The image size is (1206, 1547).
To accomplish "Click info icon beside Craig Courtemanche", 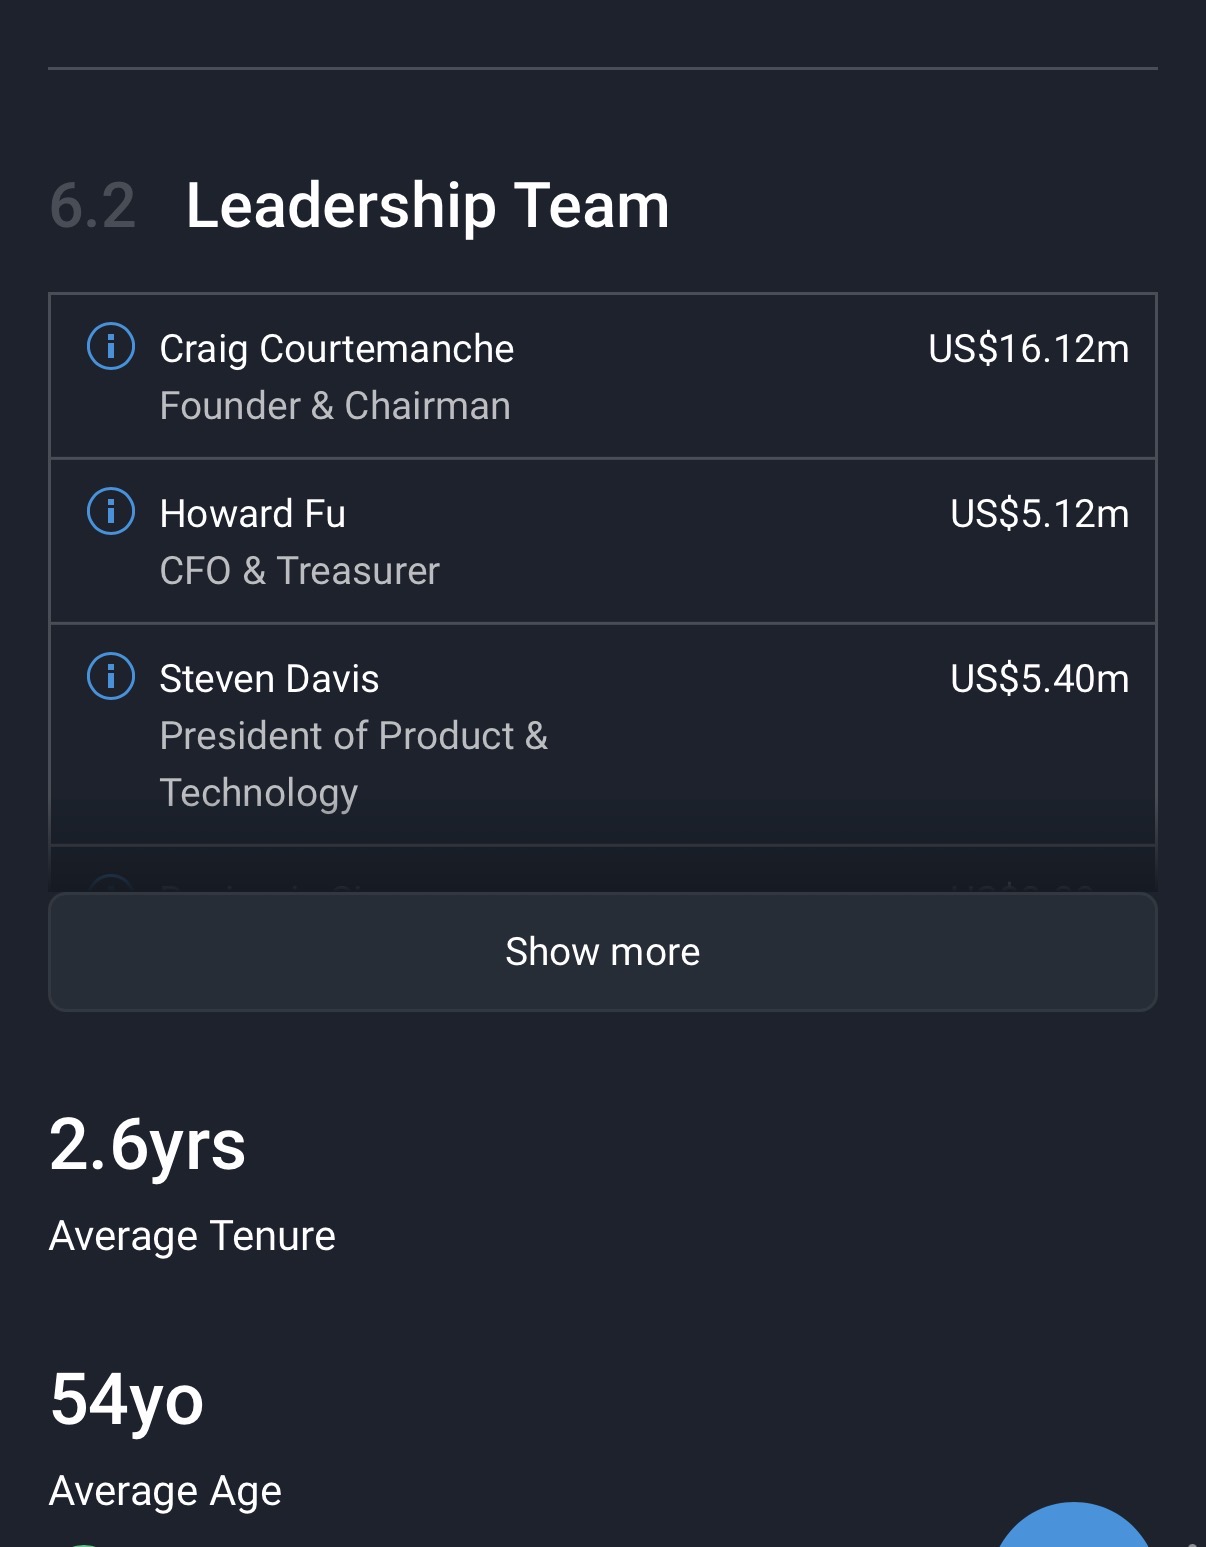I will point(111,347).
